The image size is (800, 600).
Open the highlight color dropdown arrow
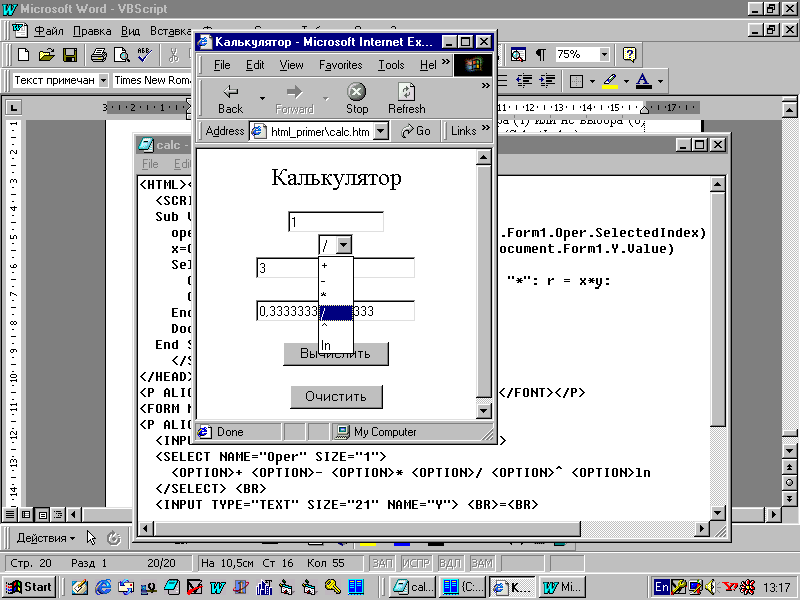pos(626,81)
